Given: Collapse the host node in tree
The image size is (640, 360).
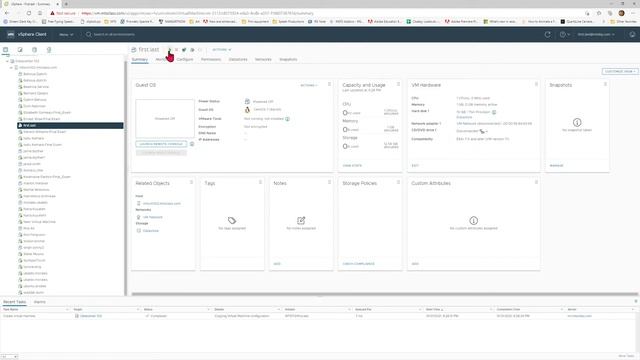Looking at the screenshot, I should click(11, 68).
